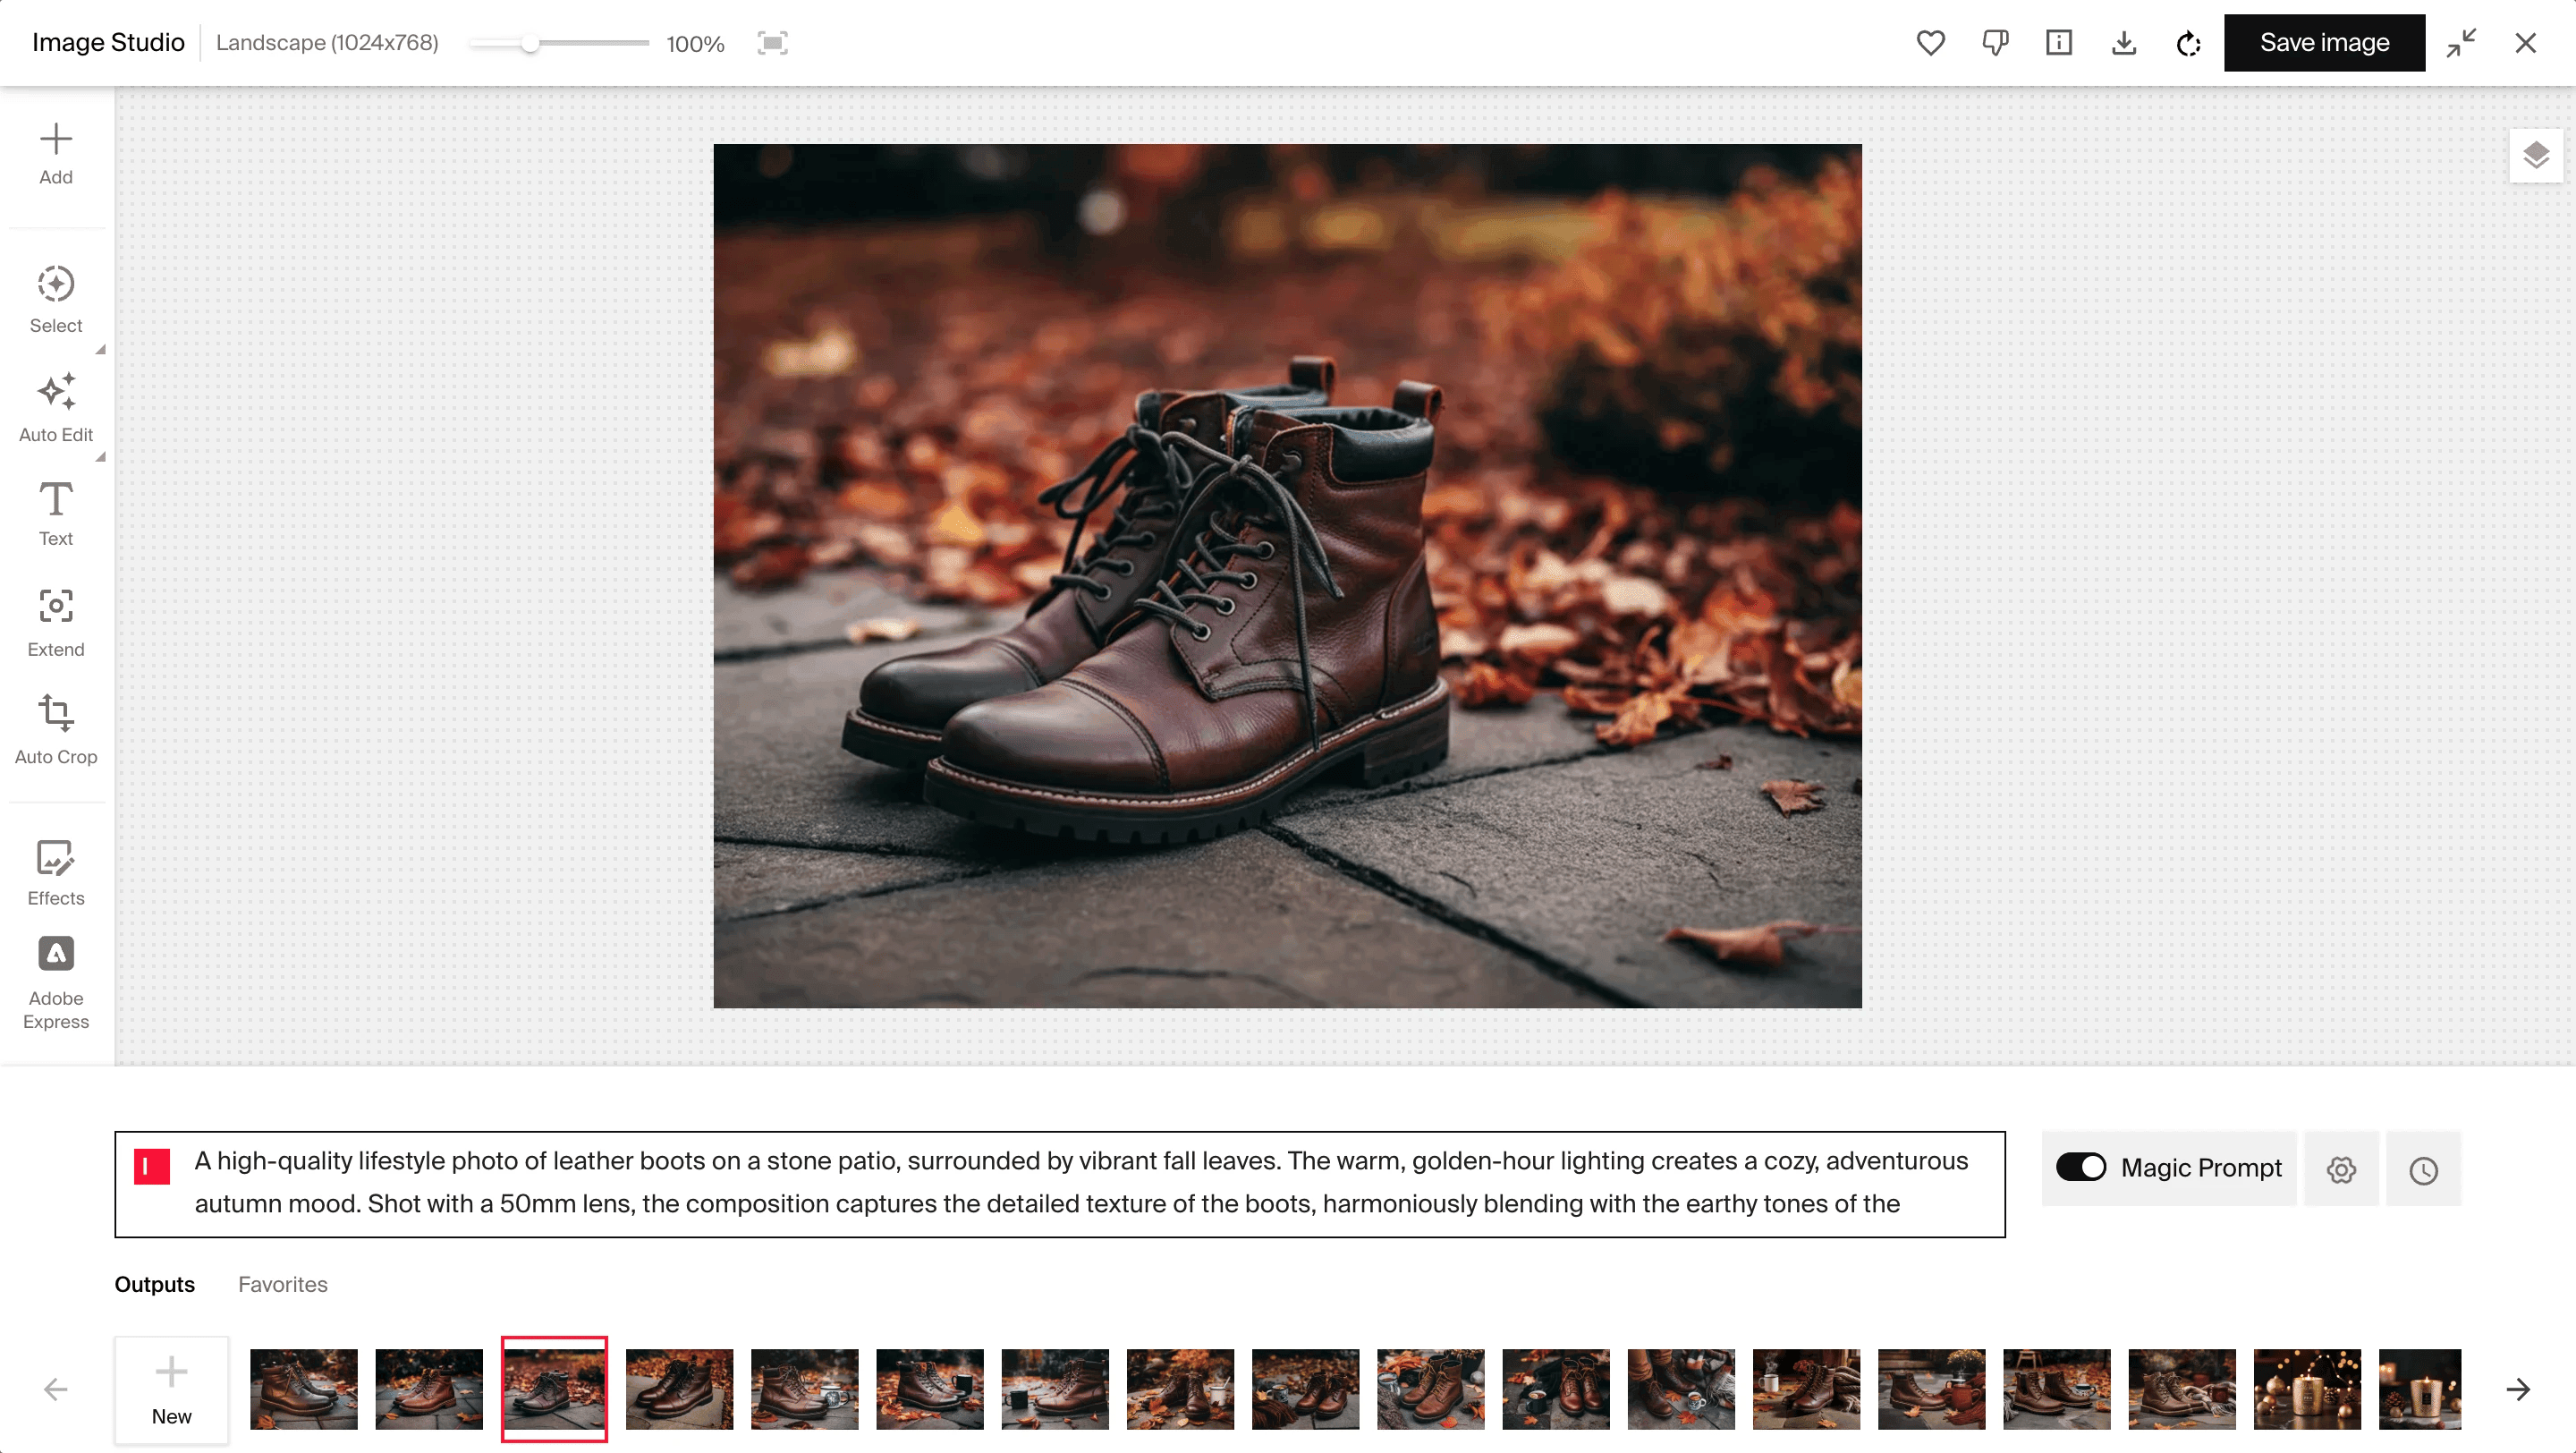The height and width of the screenshot is (1453, 2576).
Task: Click the main boots canvas image
Action: point(1287,576)
